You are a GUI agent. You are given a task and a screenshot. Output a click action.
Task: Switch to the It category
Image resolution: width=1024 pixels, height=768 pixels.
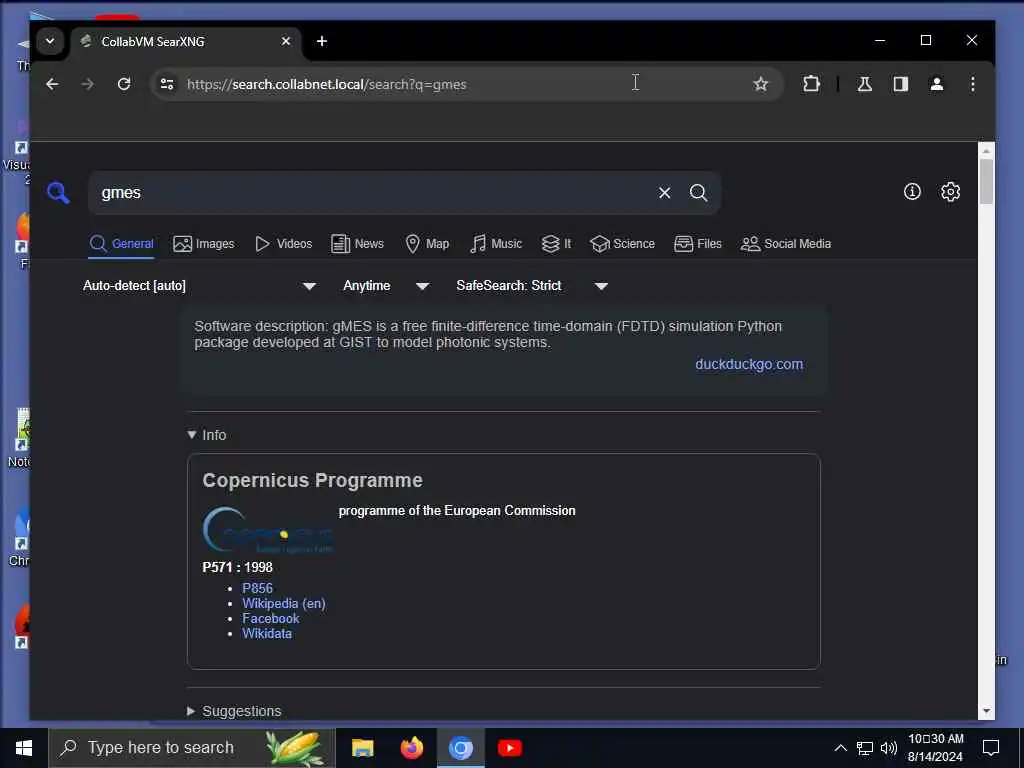tap(556, 244)
